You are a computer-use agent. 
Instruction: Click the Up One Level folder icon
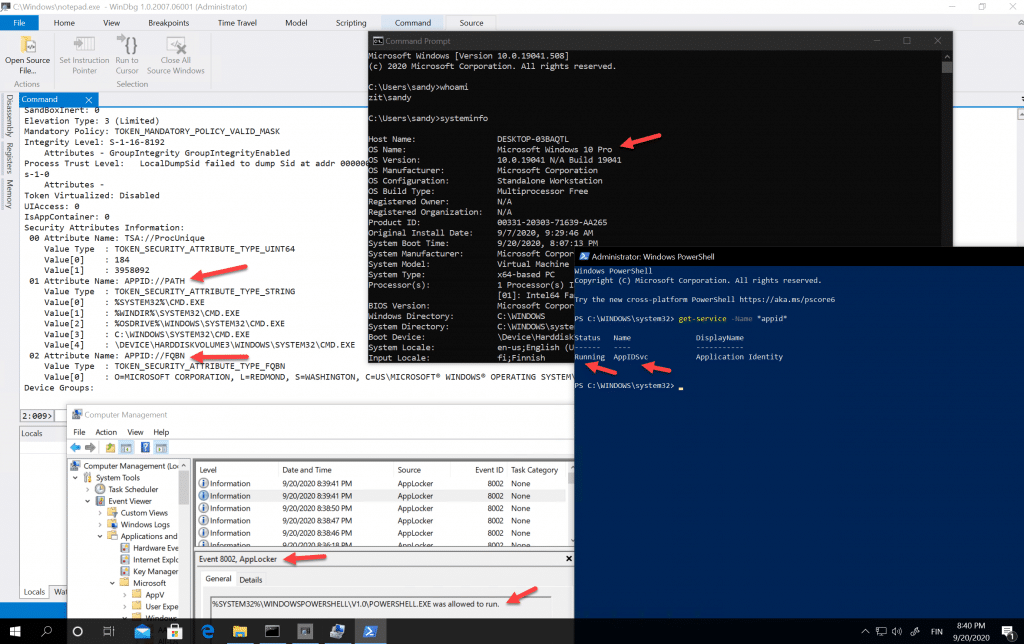pyautogui.click(x=110, y=447)
